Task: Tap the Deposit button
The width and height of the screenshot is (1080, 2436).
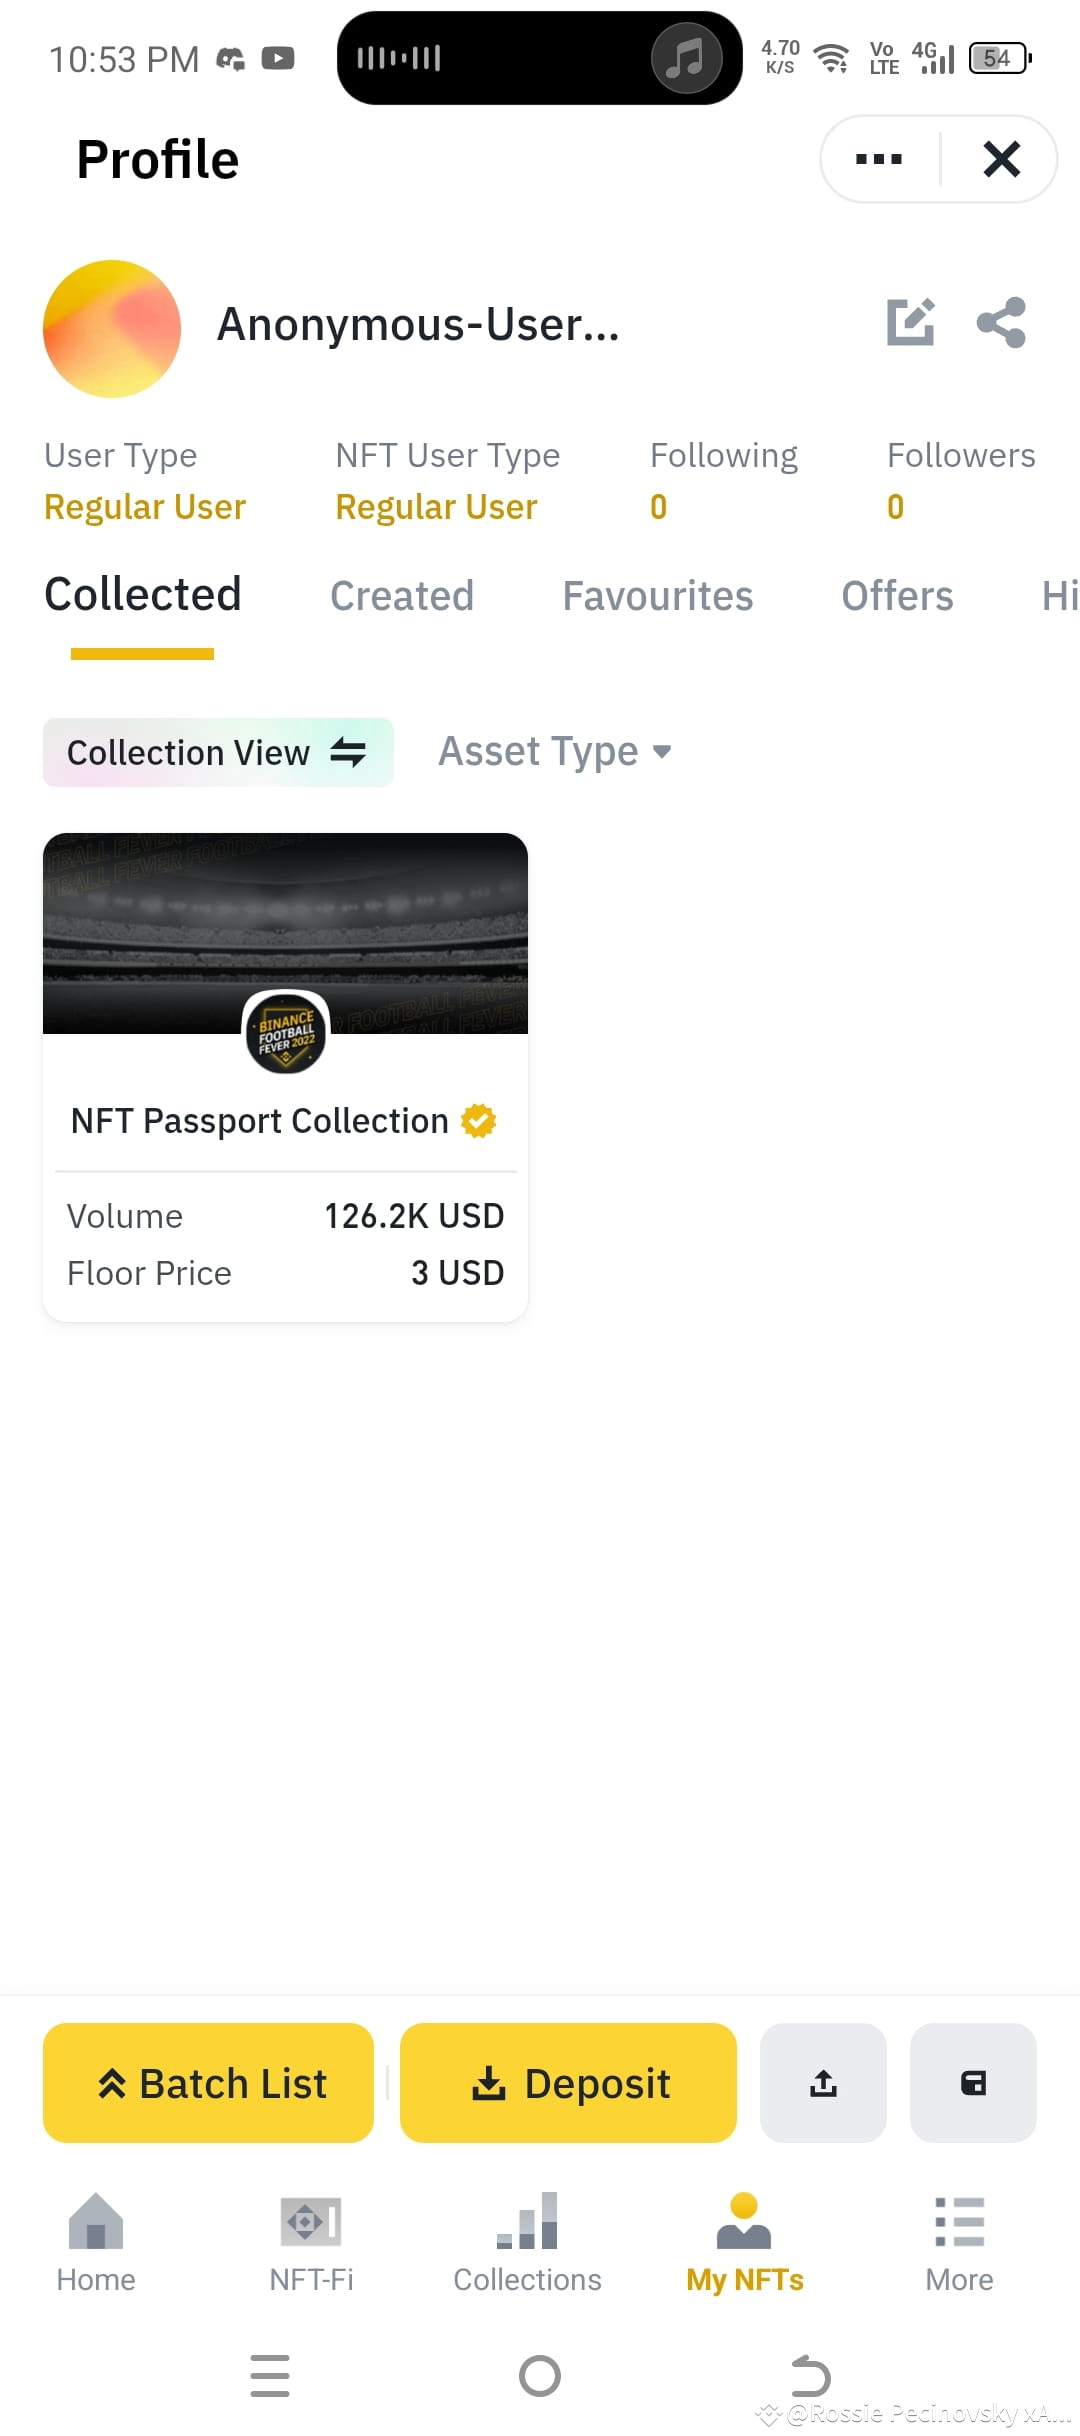Action: pos(568,2082)
